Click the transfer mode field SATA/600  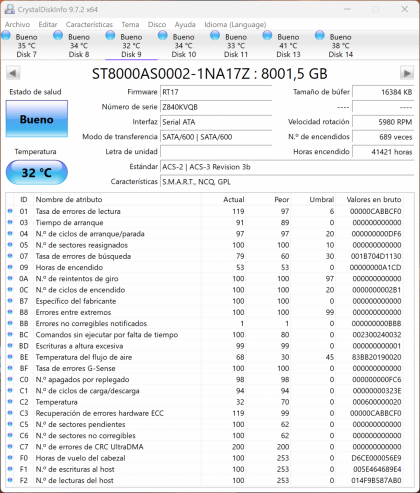click(216, 137)
